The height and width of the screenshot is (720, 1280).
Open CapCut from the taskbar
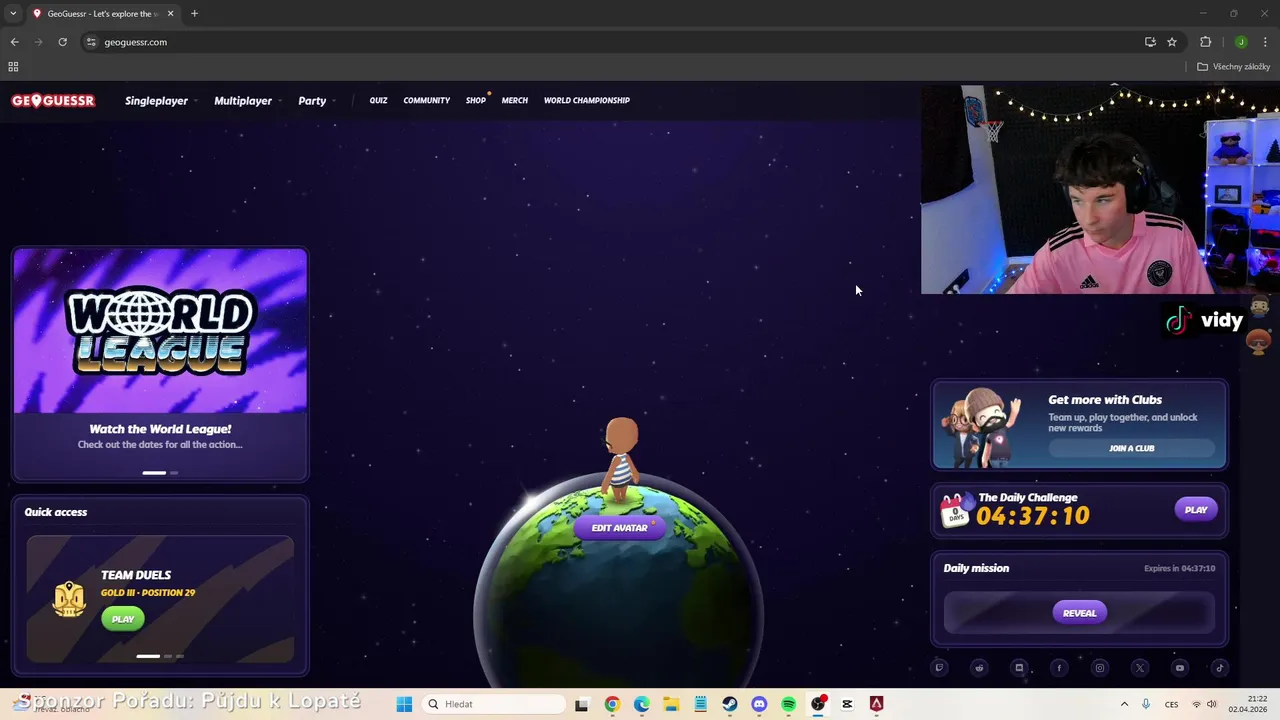(x=847, y=704)
